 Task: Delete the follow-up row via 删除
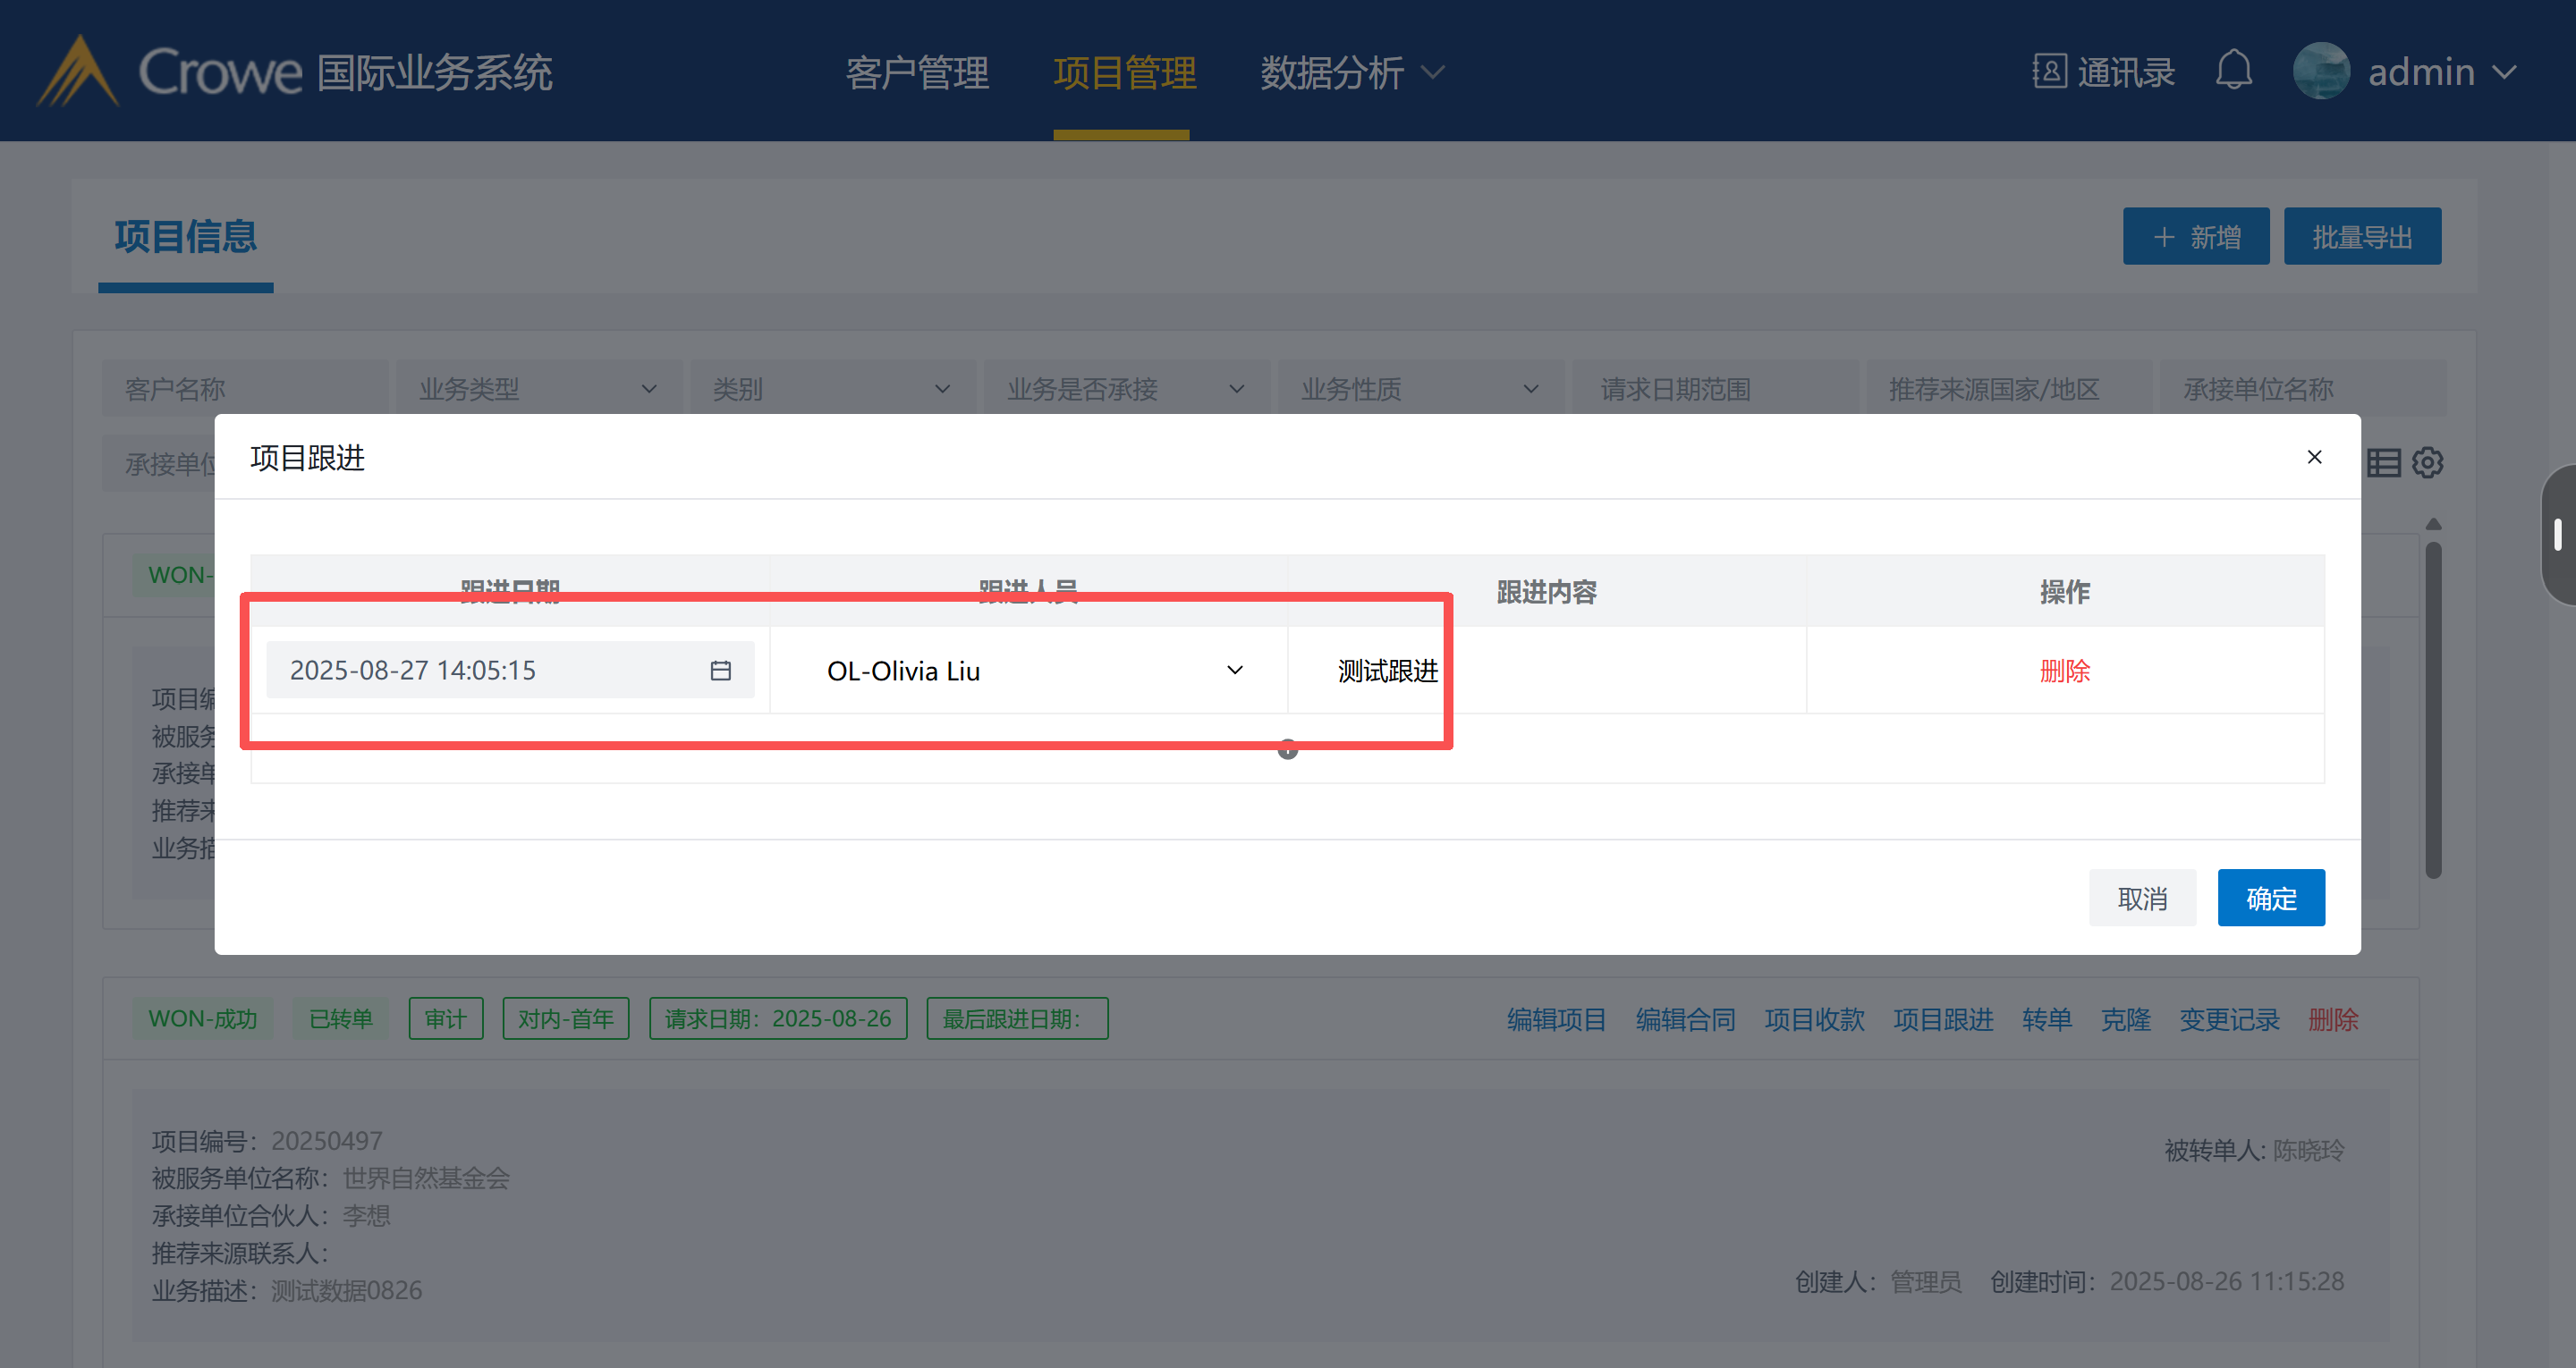point(2064,671)
